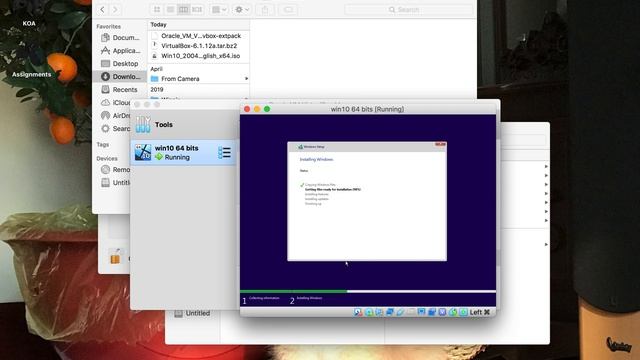Image resolution: width=640 pixels, height=360 pixels.
Task: Open Applications in Finder sidebar
Action: coord(120,51)
